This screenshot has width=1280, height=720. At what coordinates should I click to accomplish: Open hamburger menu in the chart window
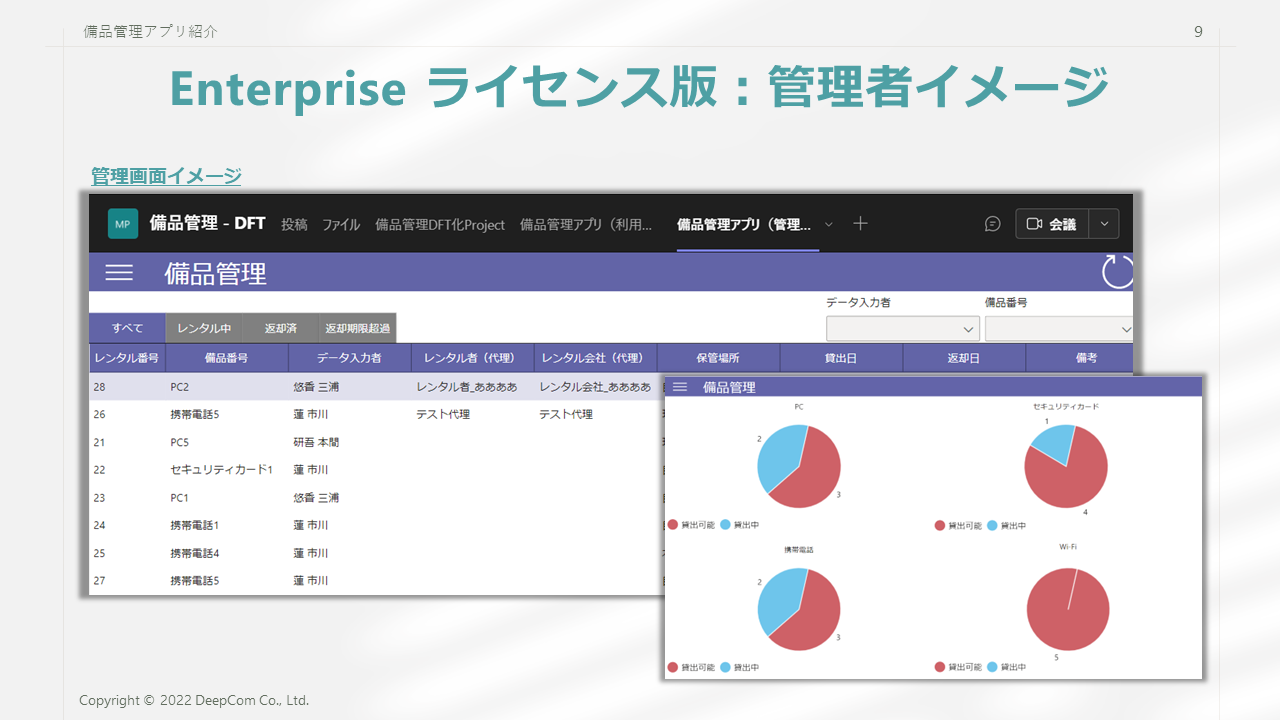pyautogui.click(x=680, y=387)
